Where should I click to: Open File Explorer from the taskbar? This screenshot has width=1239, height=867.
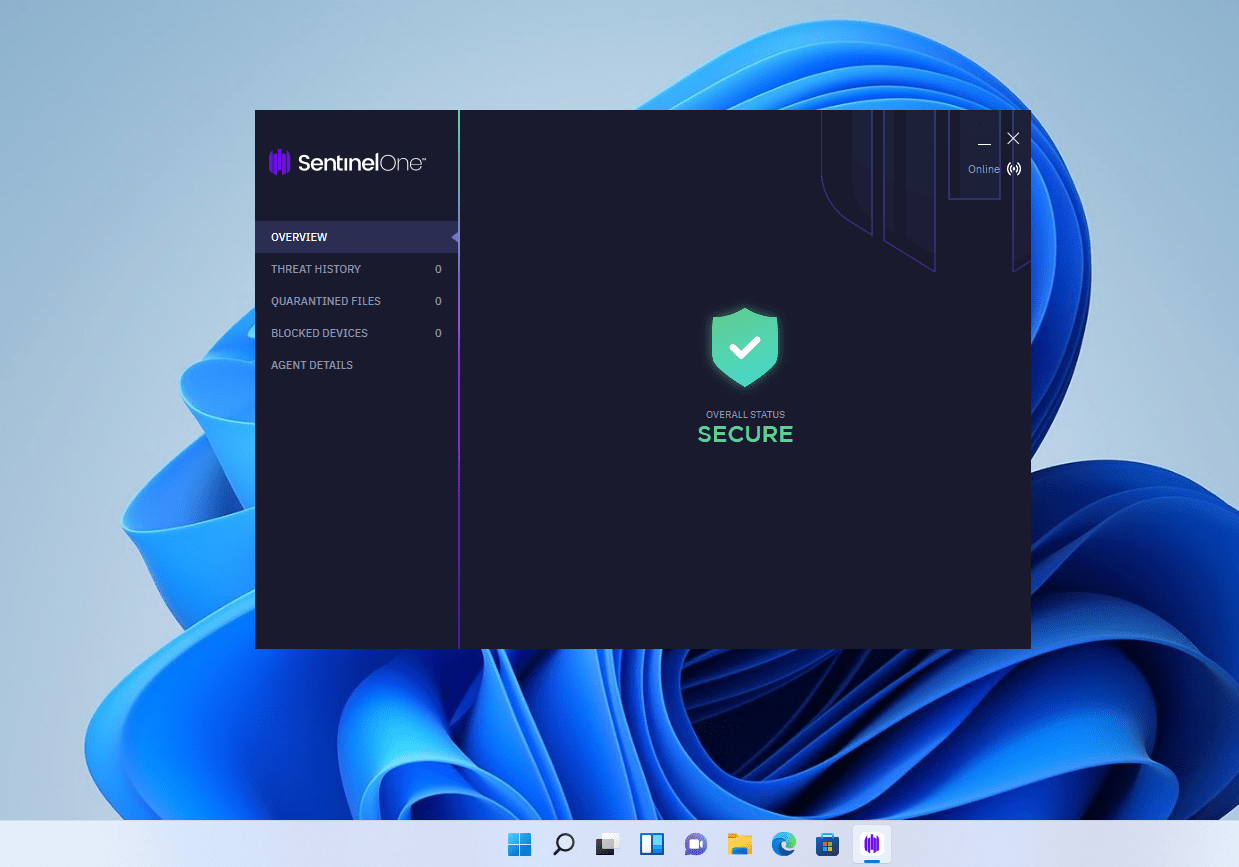(739, 844)
